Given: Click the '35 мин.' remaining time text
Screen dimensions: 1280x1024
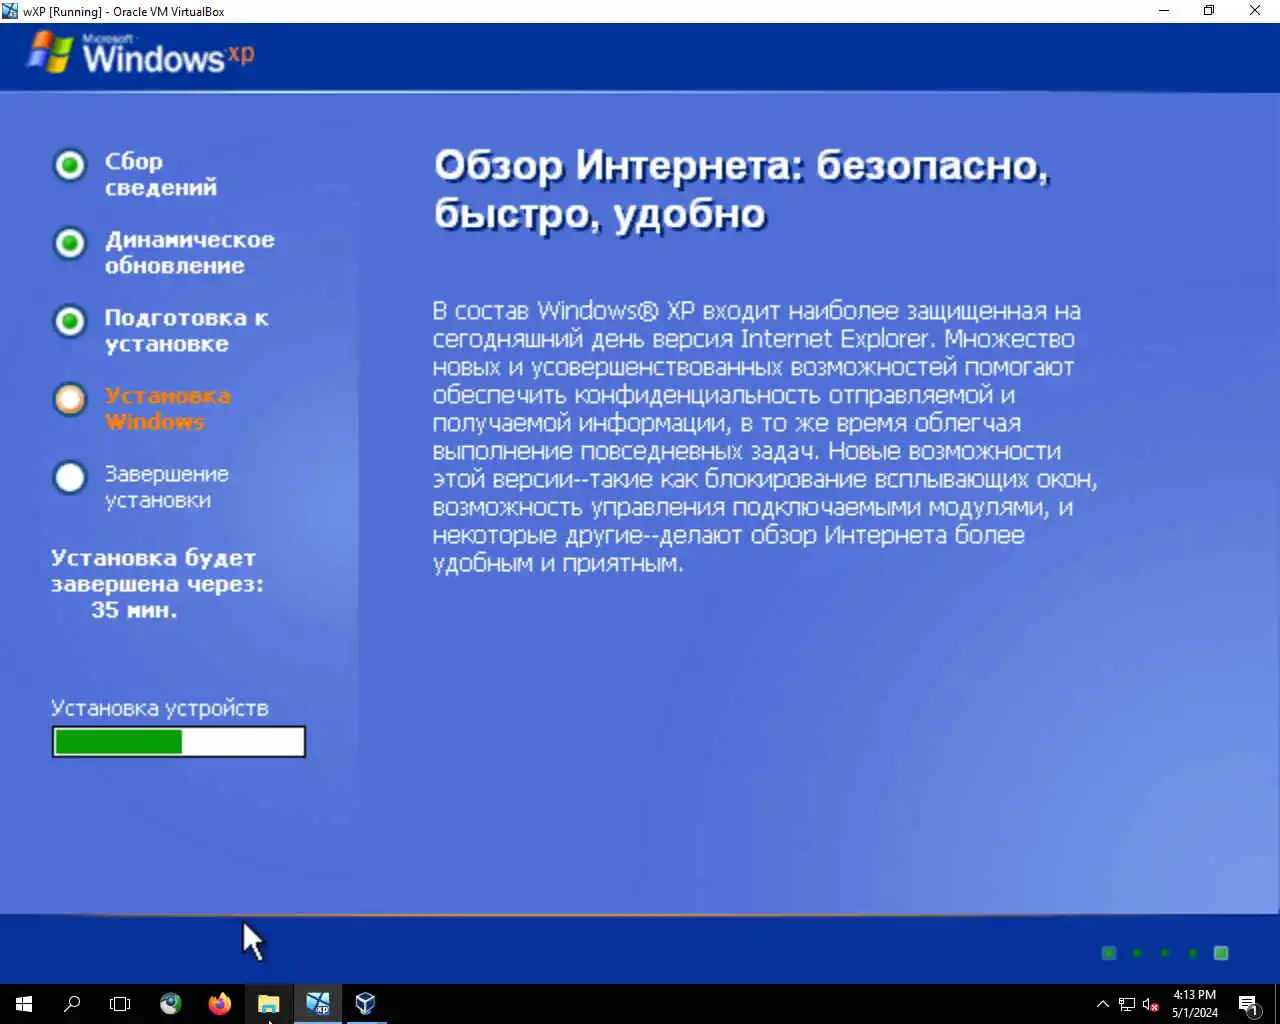Looking at the screenshot, I should click(x=134, y=610).
